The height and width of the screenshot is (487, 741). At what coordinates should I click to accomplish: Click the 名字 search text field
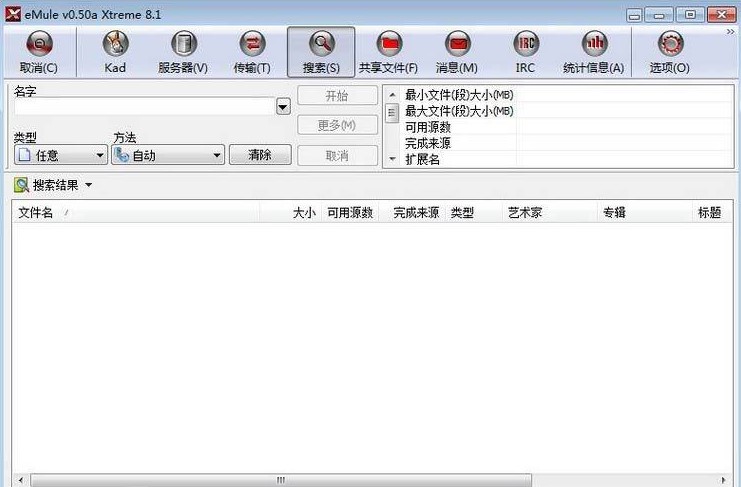(x=144, y=107)
